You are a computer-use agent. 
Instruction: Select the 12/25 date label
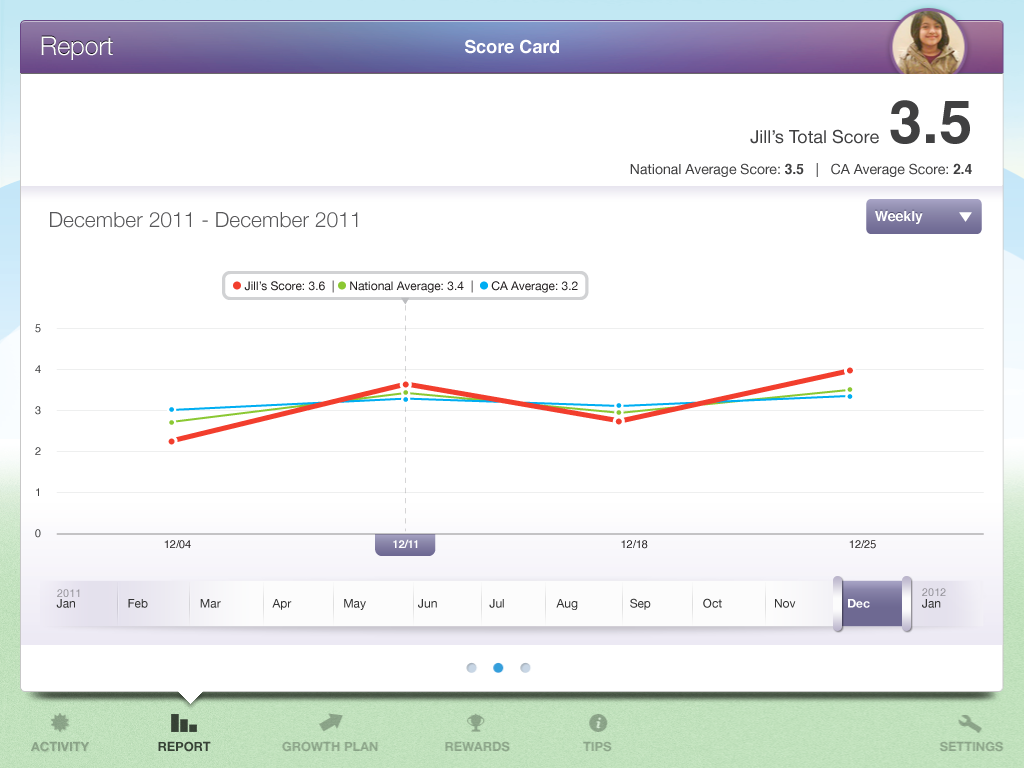pos(862,544)
